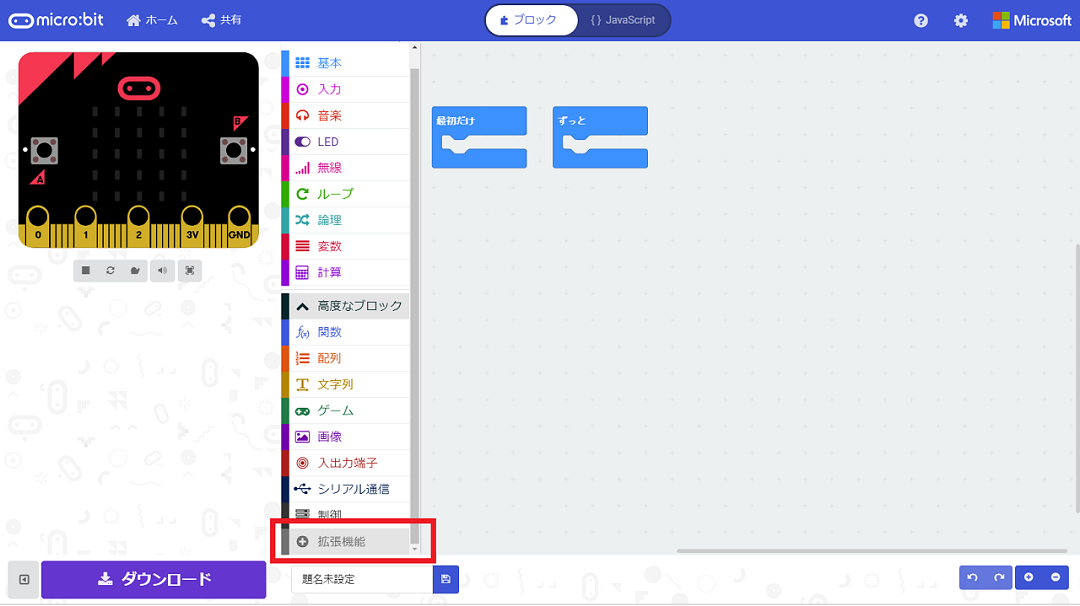Collapse the simulator panel with side toggle
This screenshot has height=606, width=1080.
[23, 579]
